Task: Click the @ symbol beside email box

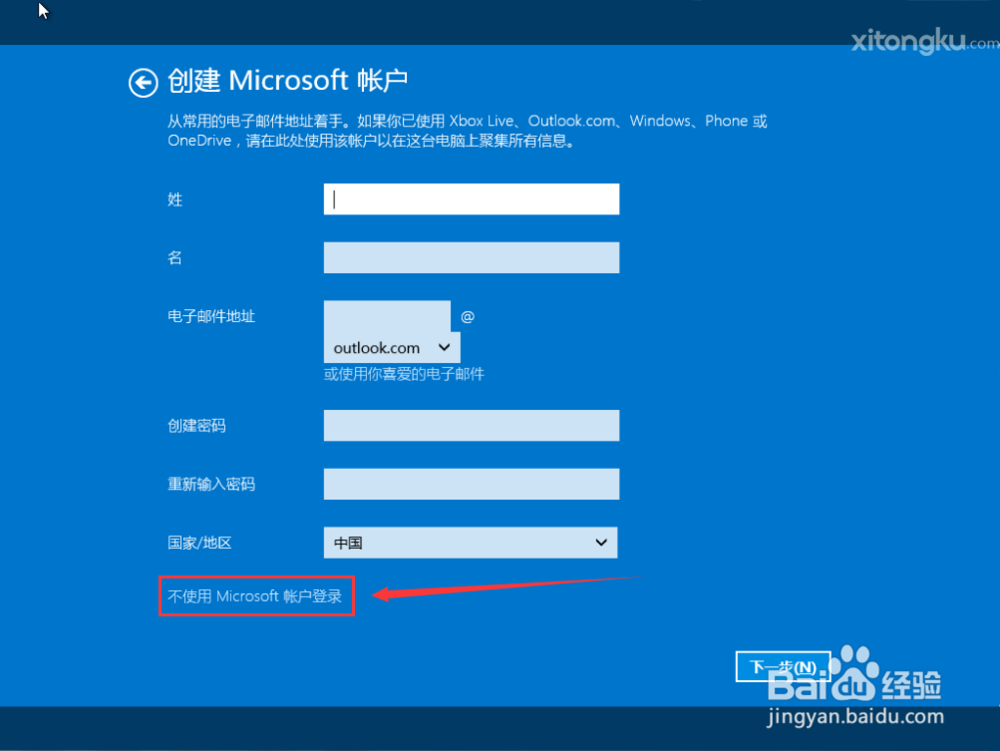Action: [x=467, y=317]
